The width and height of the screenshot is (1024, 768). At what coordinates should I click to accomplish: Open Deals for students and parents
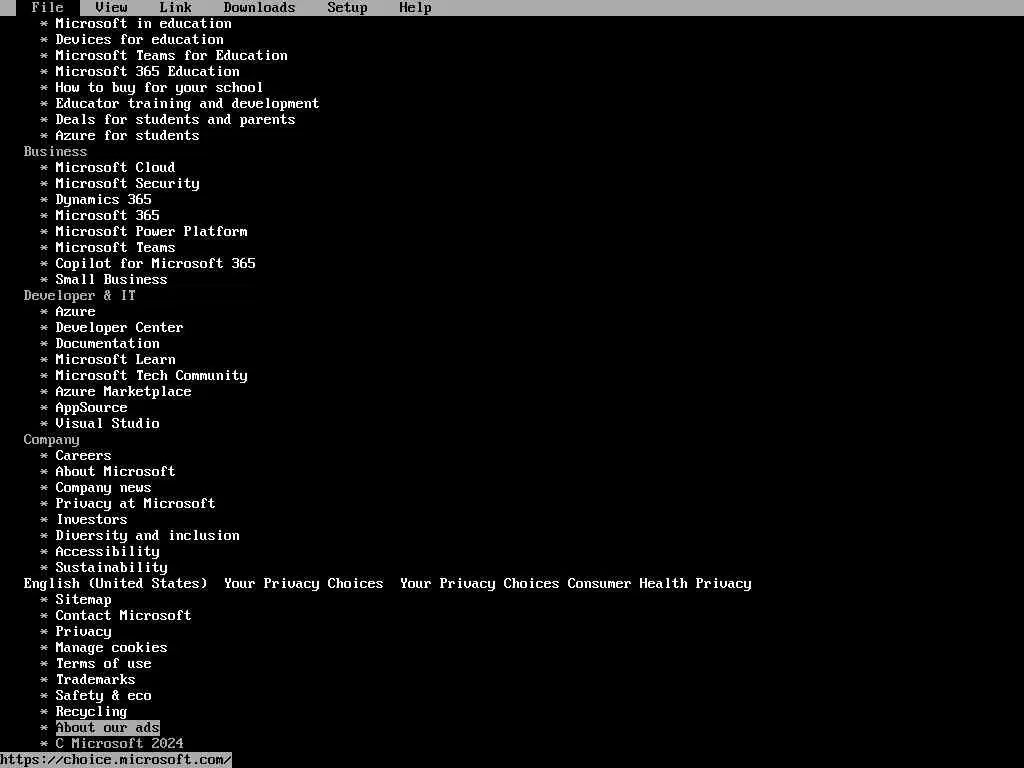(176, 120)
